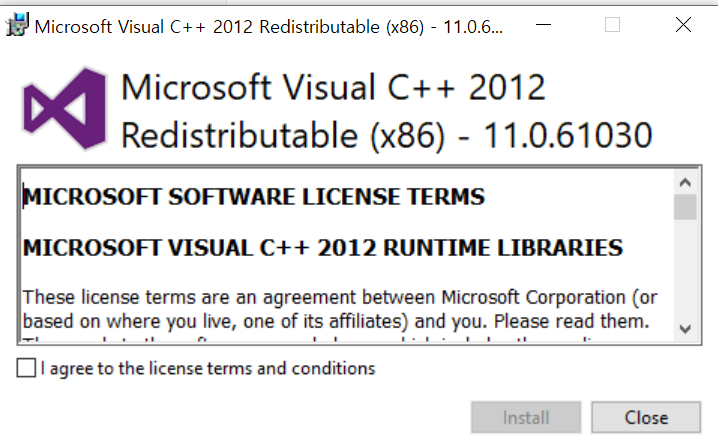The height and width of the screenshot is (442, 718).
Task: Close the window via title bar X
Action: click(x=683, y=26)
